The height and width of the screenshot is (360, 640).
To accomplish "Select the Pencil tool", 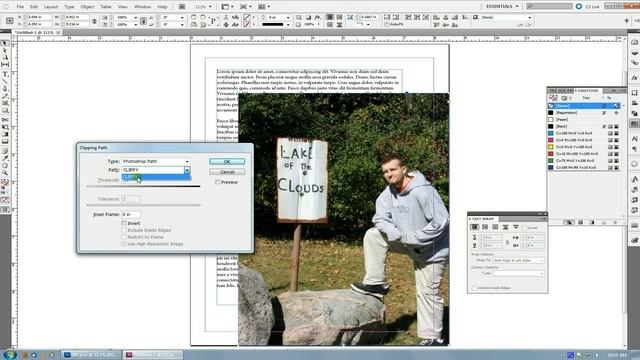I will (5, 96).
